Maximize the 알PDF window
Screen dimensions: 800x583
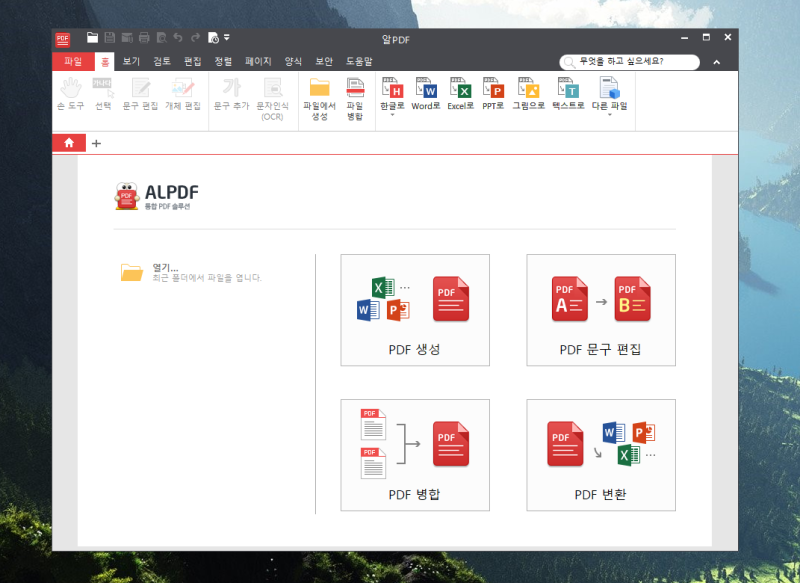point(706,37)
